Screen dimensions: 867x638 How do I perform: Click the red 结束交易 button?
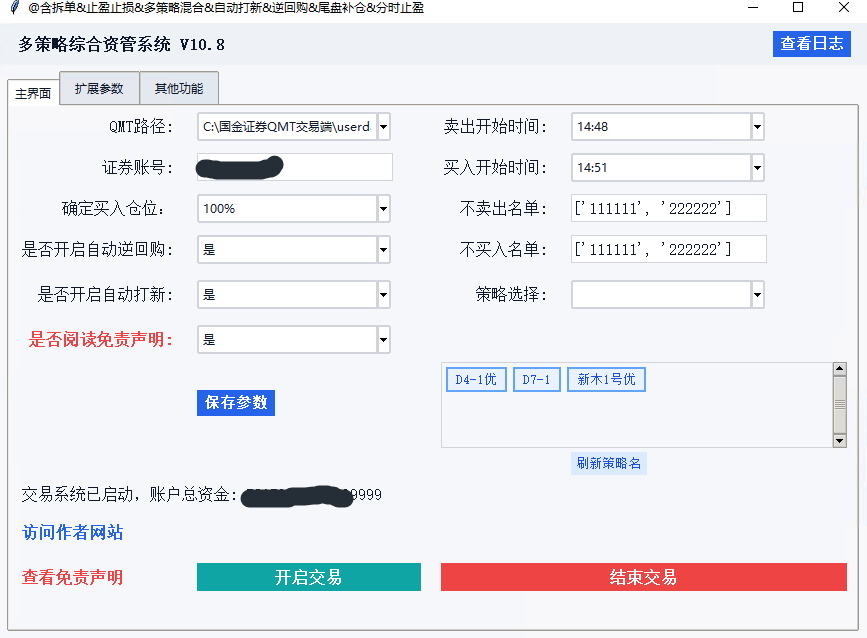click(644, 577)
